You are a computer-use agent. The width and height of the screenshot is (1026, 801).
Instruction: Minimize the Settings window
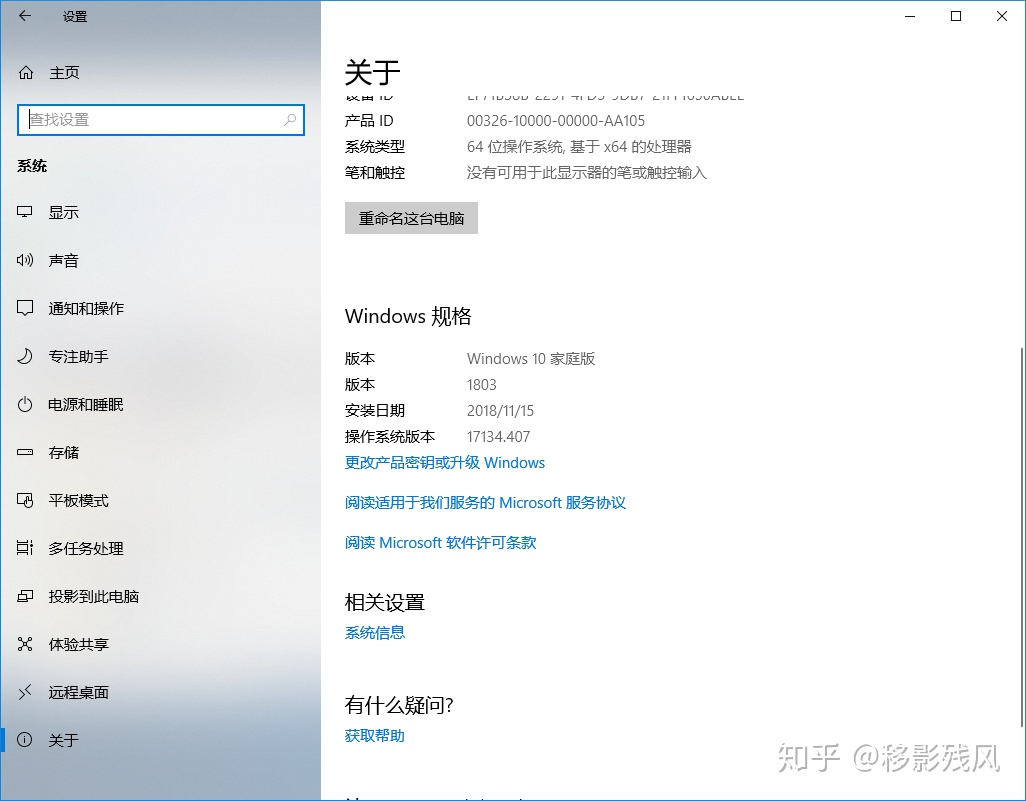(x=910, y=16)
